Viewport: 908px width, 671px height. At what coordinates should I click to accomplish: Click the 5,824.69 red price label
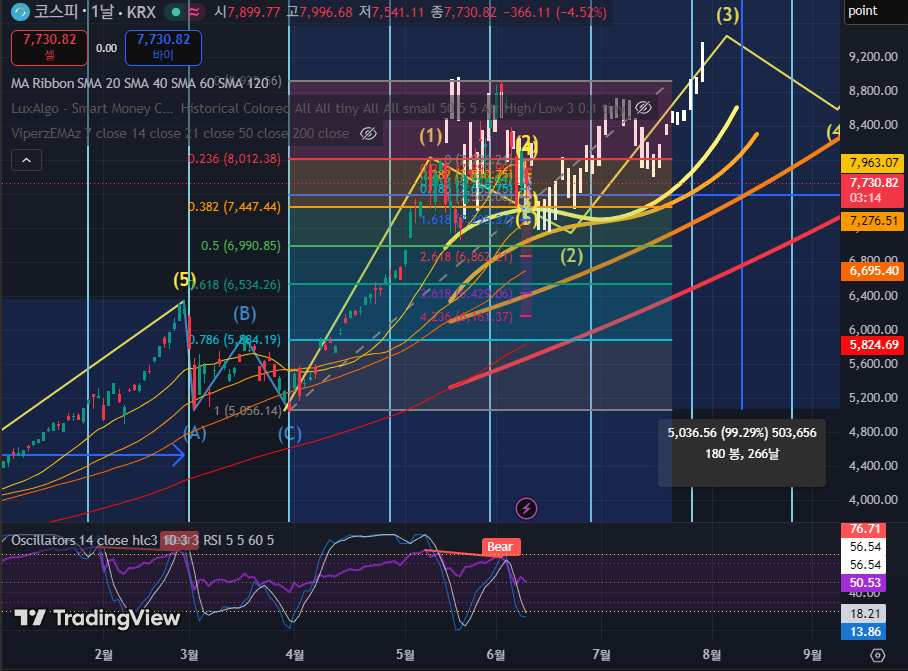[874, 346]
